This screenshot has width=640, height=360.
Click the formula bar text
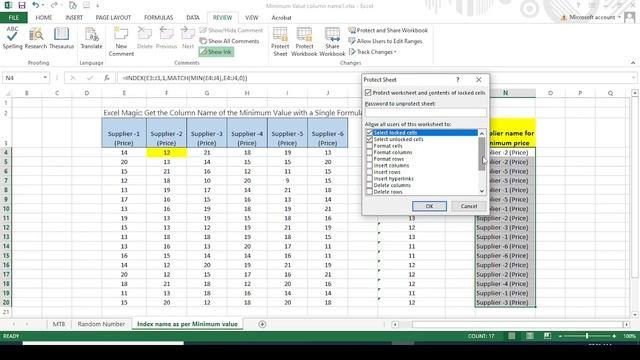coord(184,78)
